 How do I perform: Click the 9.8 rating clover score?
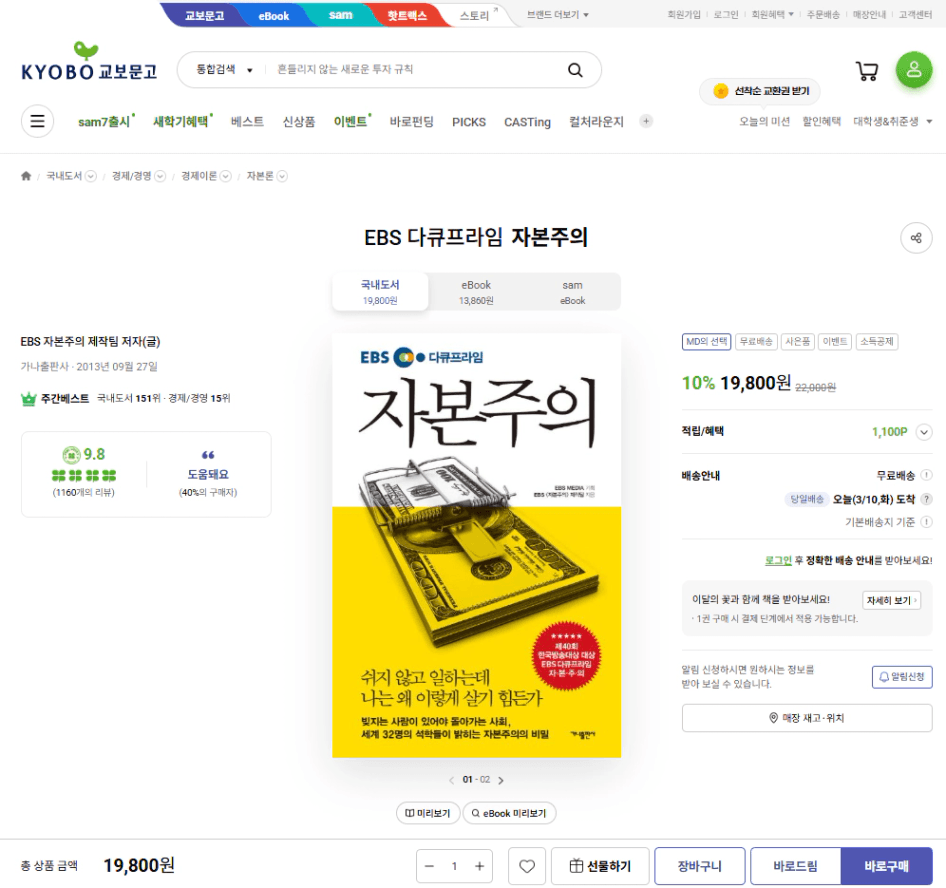coord(83,454)
